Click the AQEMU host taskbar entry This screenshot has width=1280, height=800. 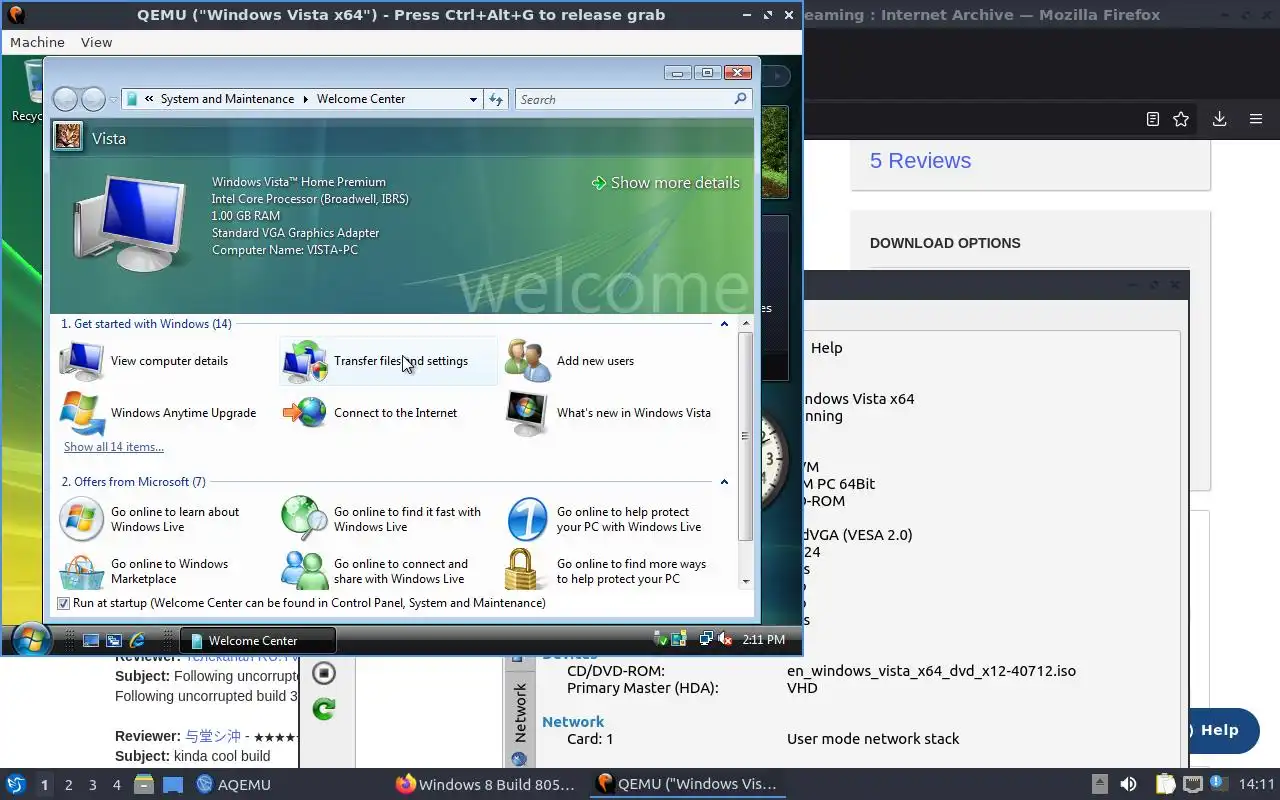[x=233, y=784]
